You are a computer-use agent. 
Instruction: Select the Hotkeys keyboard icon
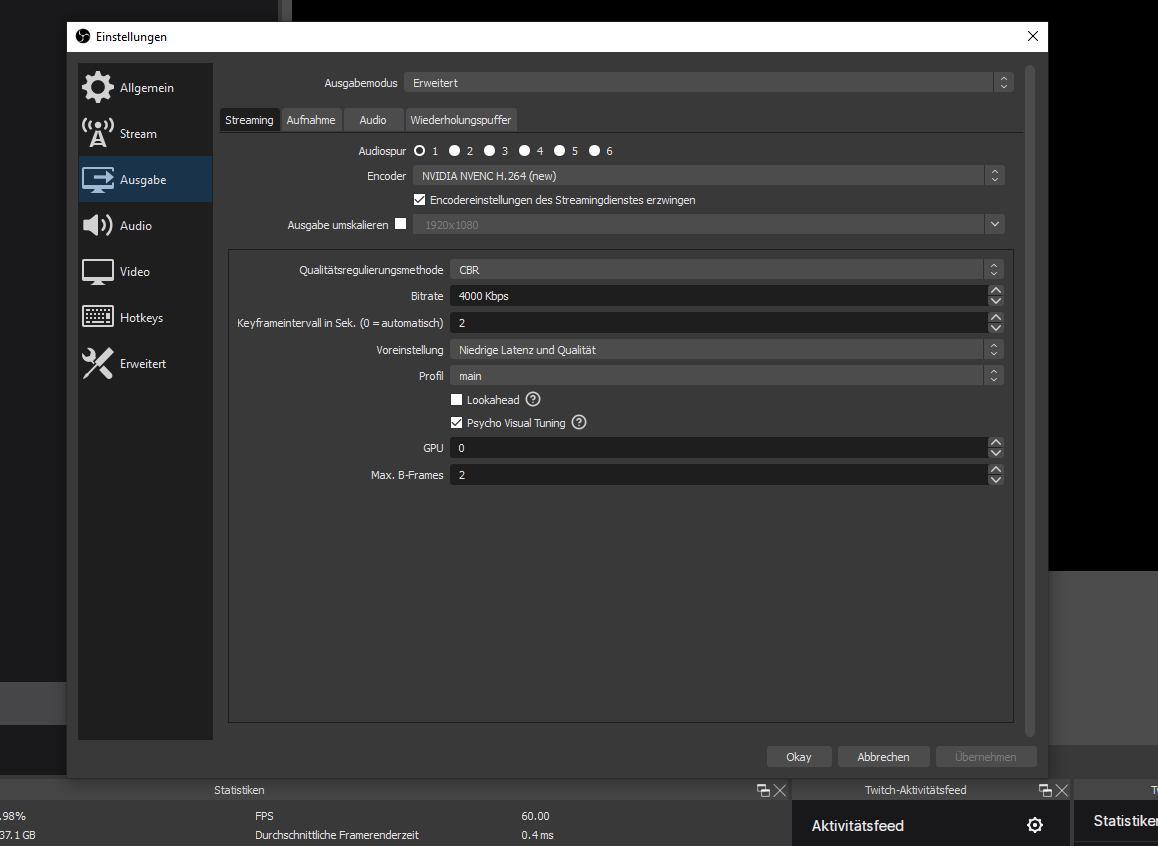point(98,318)
